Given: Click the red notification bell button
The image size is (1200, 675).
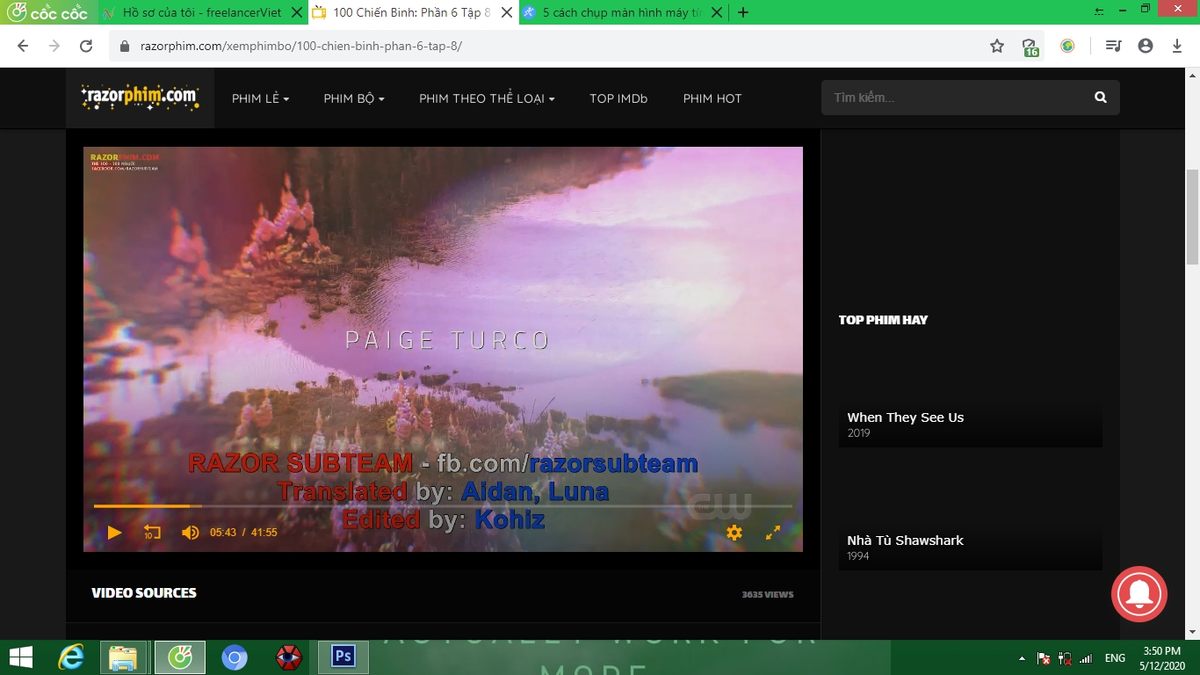Looking at the screenshot, I should click(x=1139, y=594).
